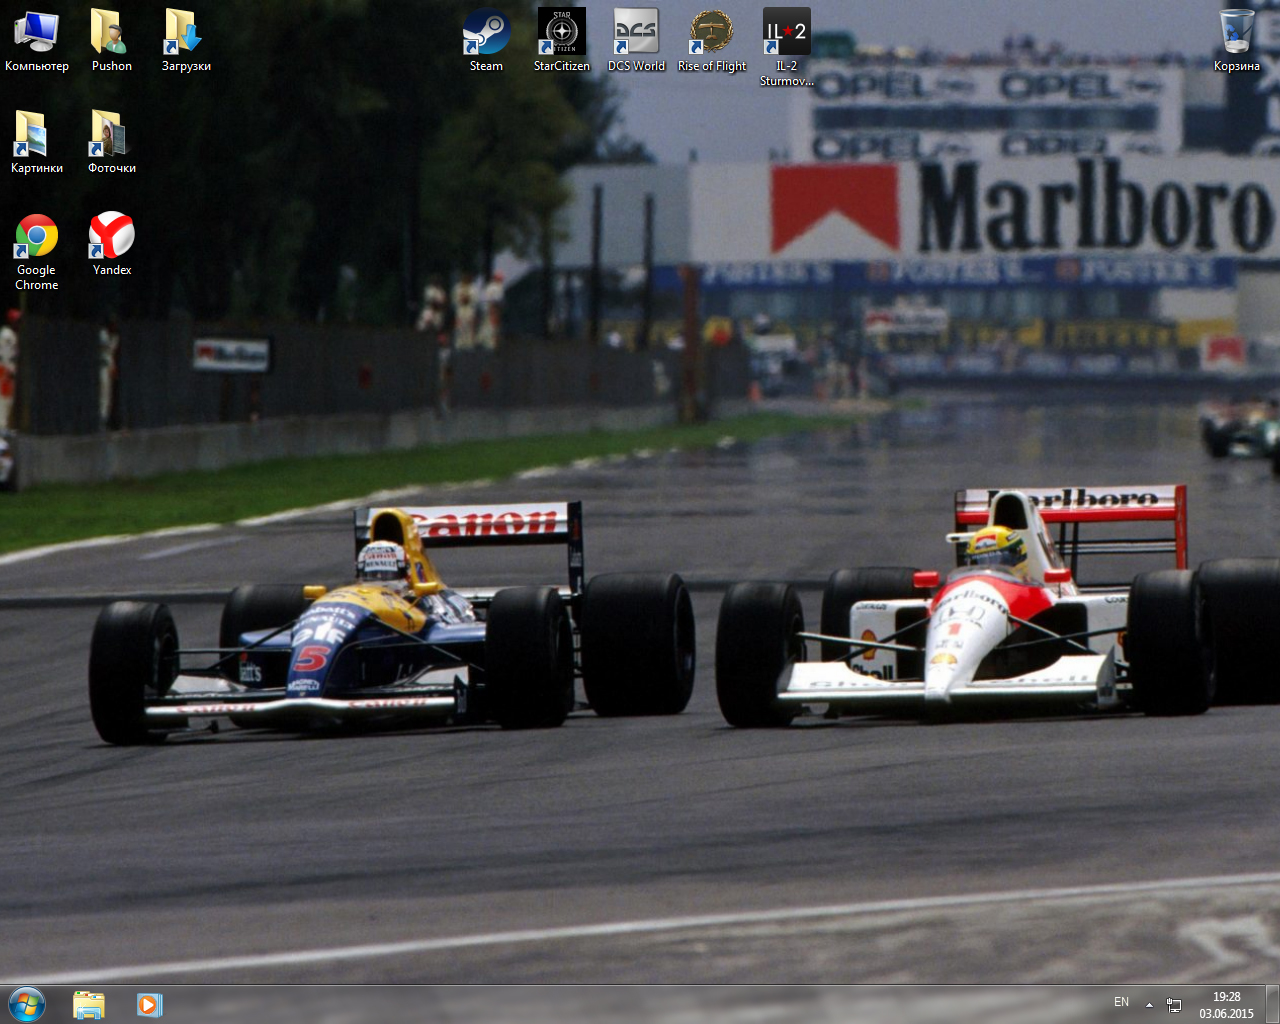The image size is (1280, 1024).
Task: Select the Фоточки folder shortcut
Action: [111, 142]
